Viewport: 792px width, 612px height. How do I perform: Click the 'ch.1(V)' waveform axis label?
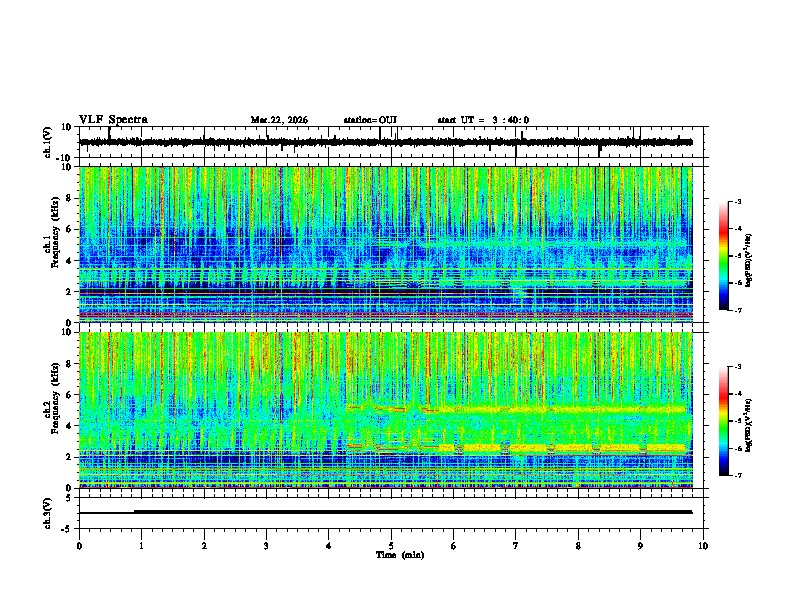point(48,142)
